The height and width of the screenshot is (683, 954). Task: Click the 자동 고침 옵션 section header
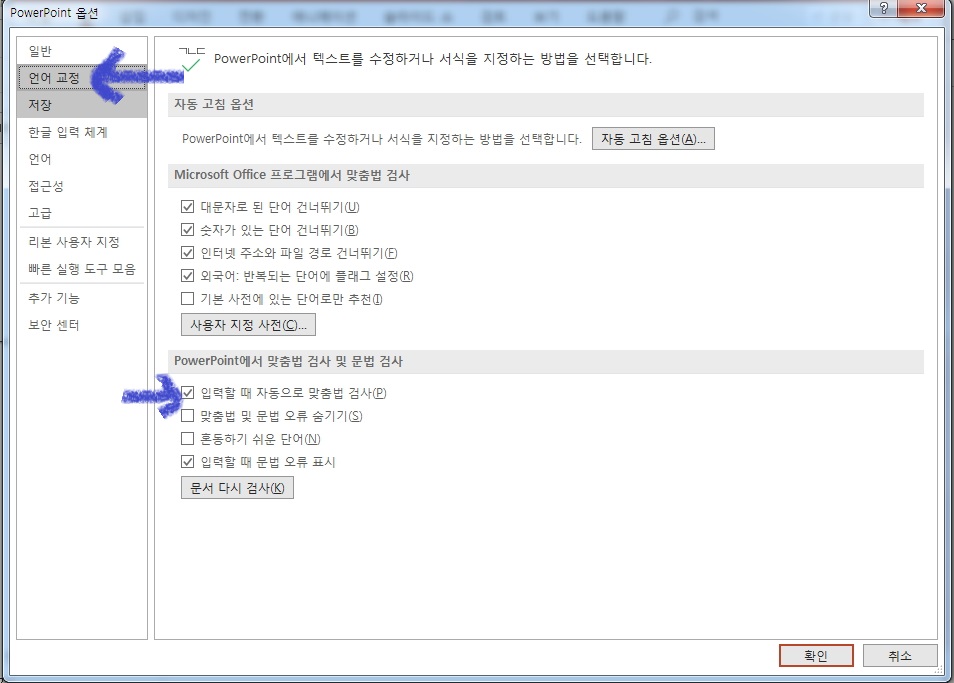pos(545,105)
